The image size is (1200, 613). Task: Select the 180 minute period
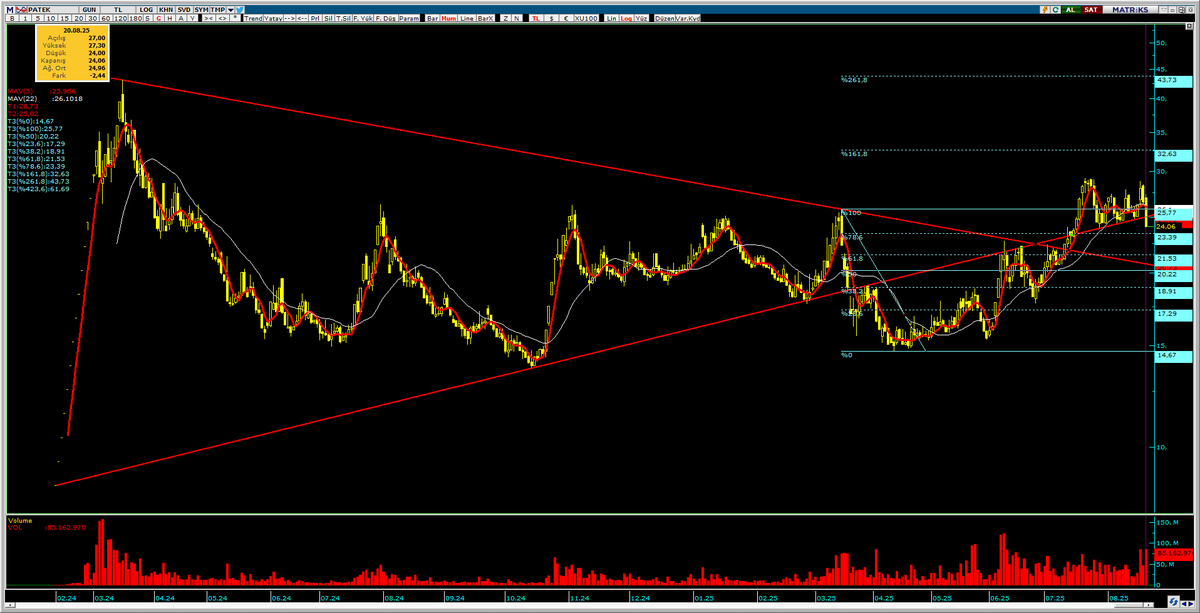pyautogui.click(x=135, y=18)
